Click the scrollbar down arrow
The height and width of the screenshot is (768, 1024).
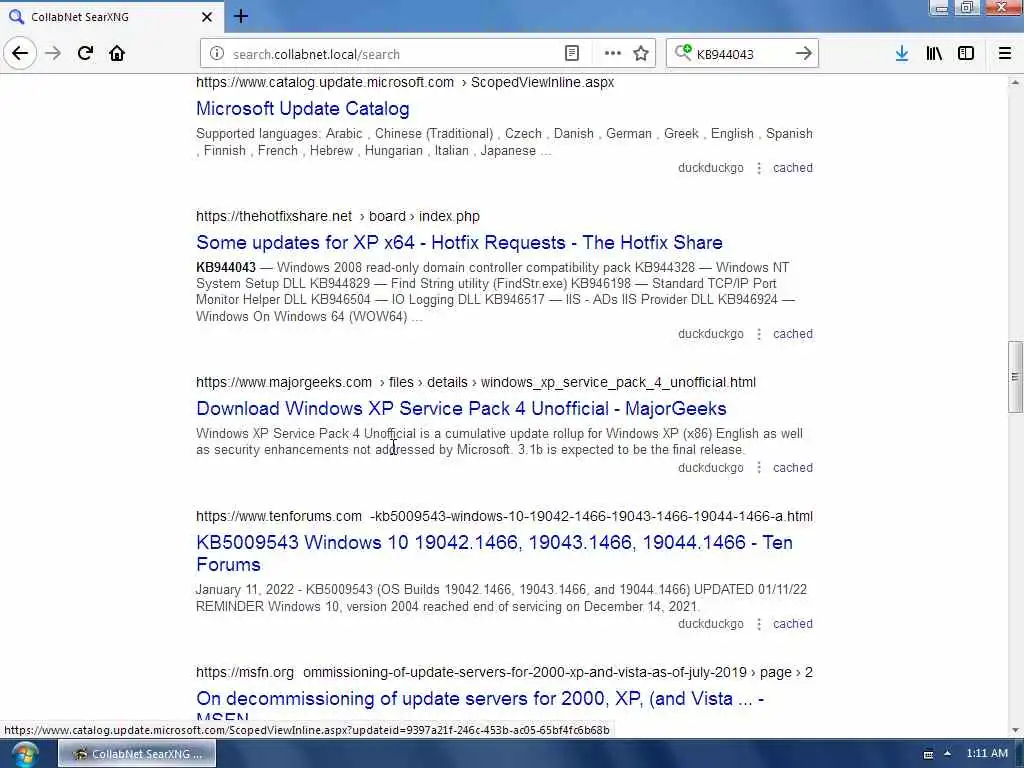pyautogui.click(x=1015, y=730)
